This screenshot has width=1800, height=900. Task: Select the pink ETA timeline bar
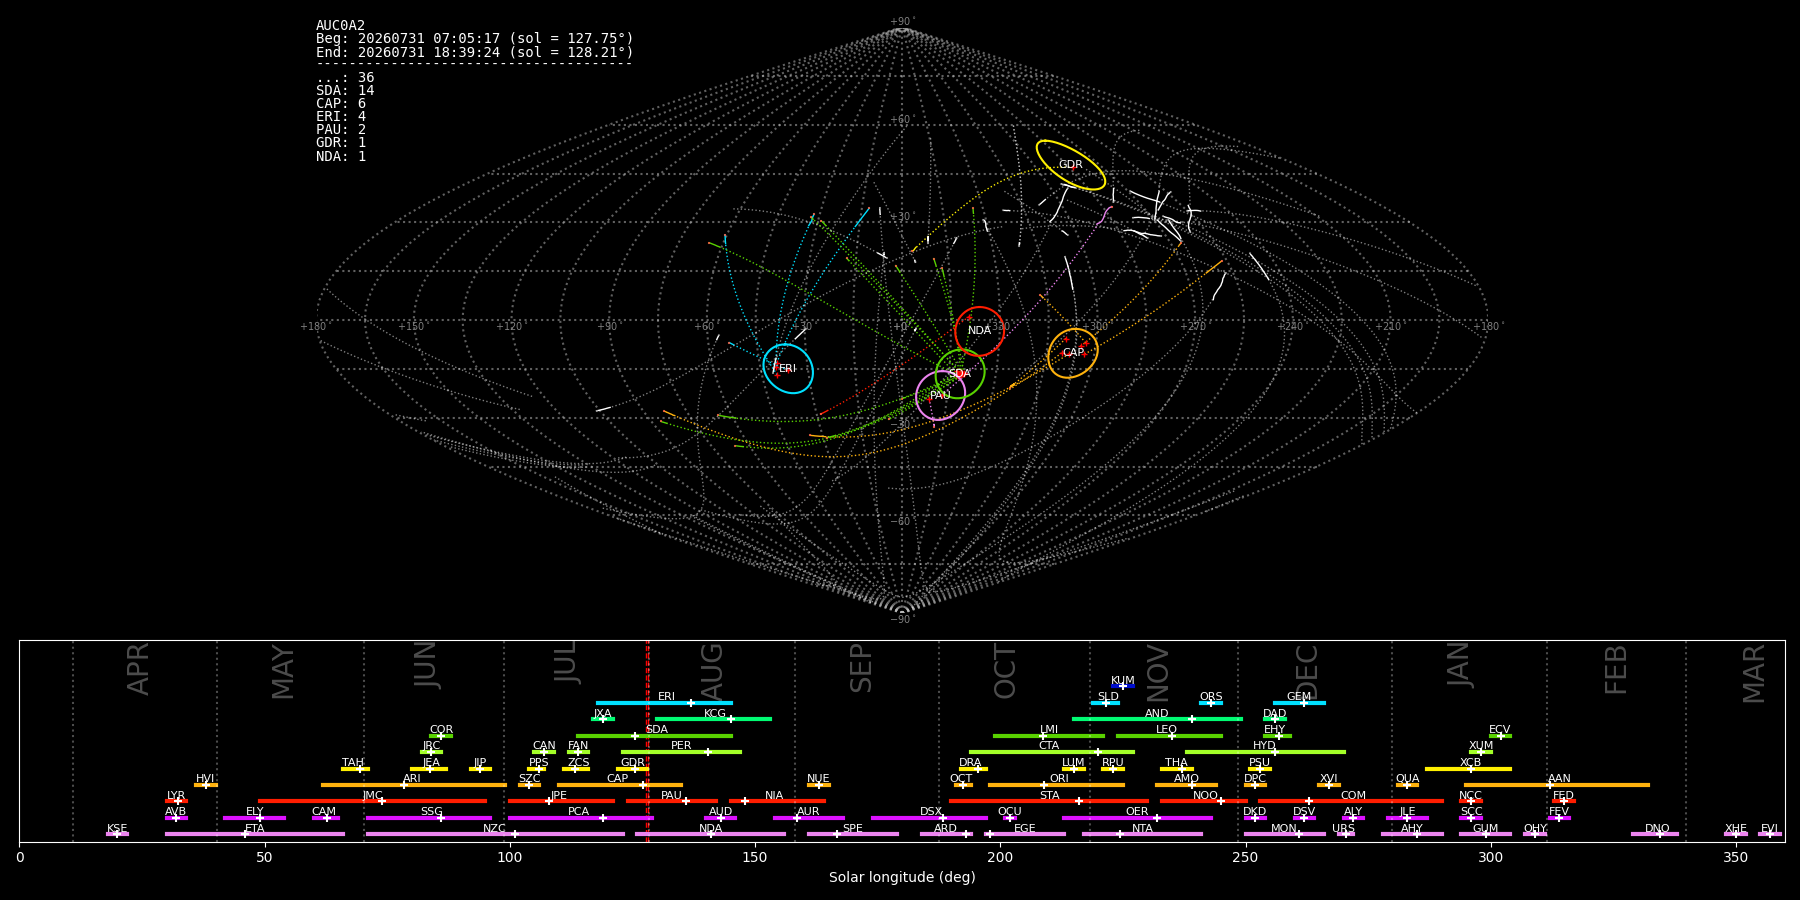(255, 834)
